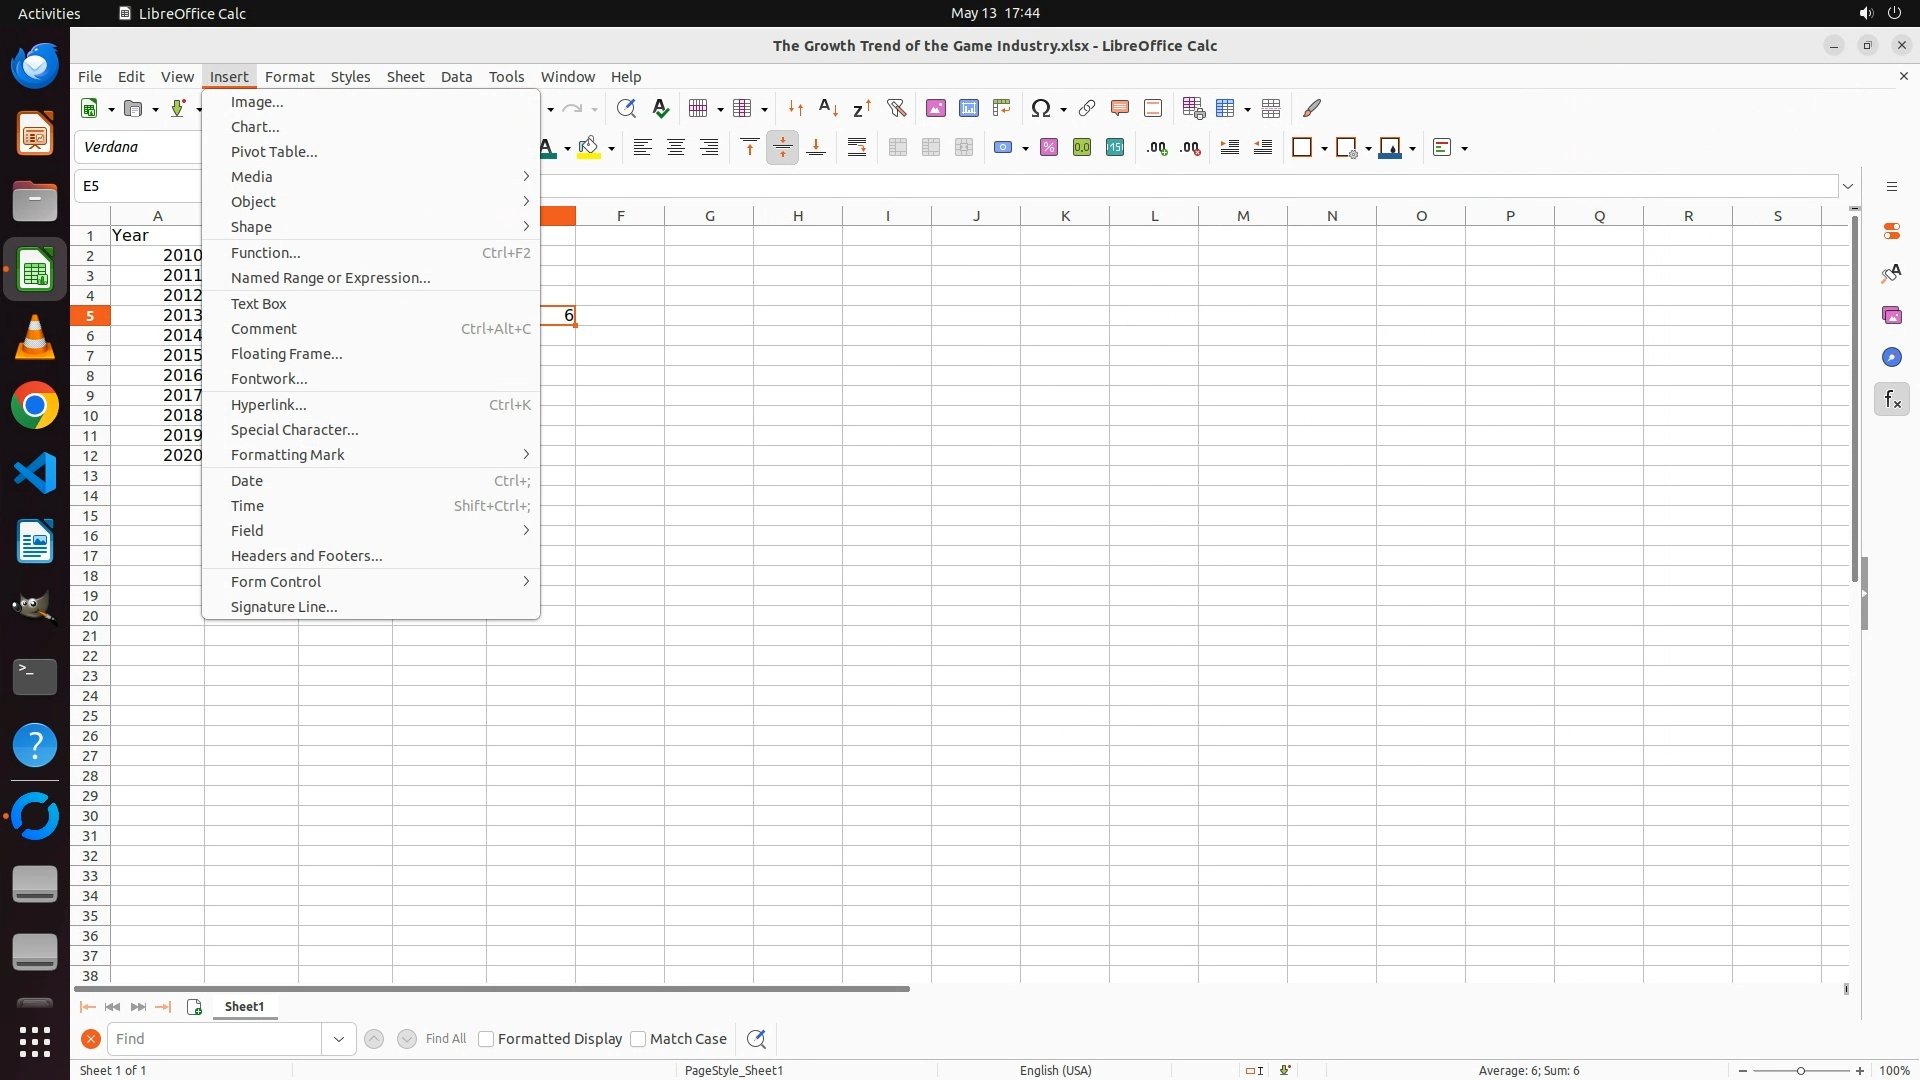Open sidebar Navigator compass icon
The height and width of the screenshot is (1080, 1920).
point(1891,357)
